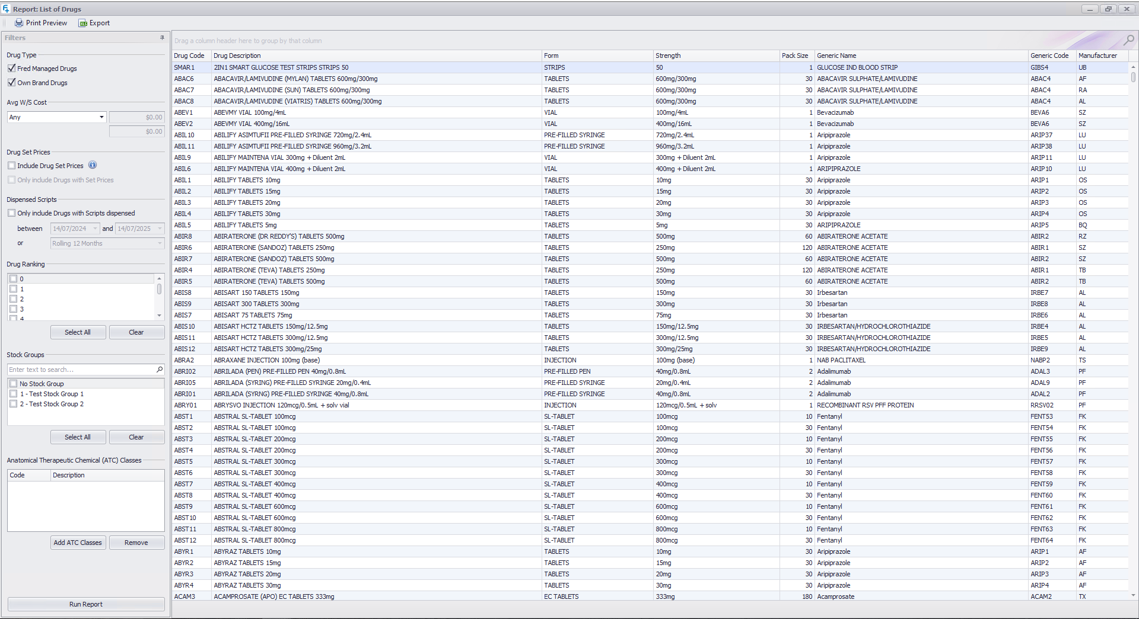
Task: Click ATC Classes Code column header
Action: coord(29,475)
